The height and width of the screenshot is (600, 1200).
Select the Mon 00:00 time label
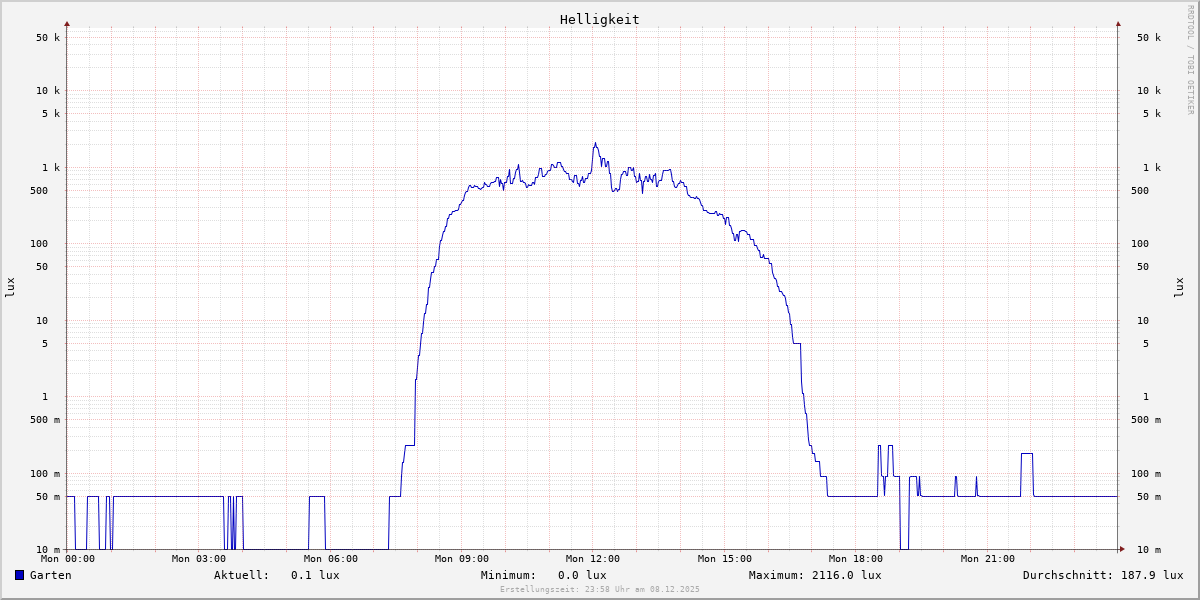tap(67, 559)
